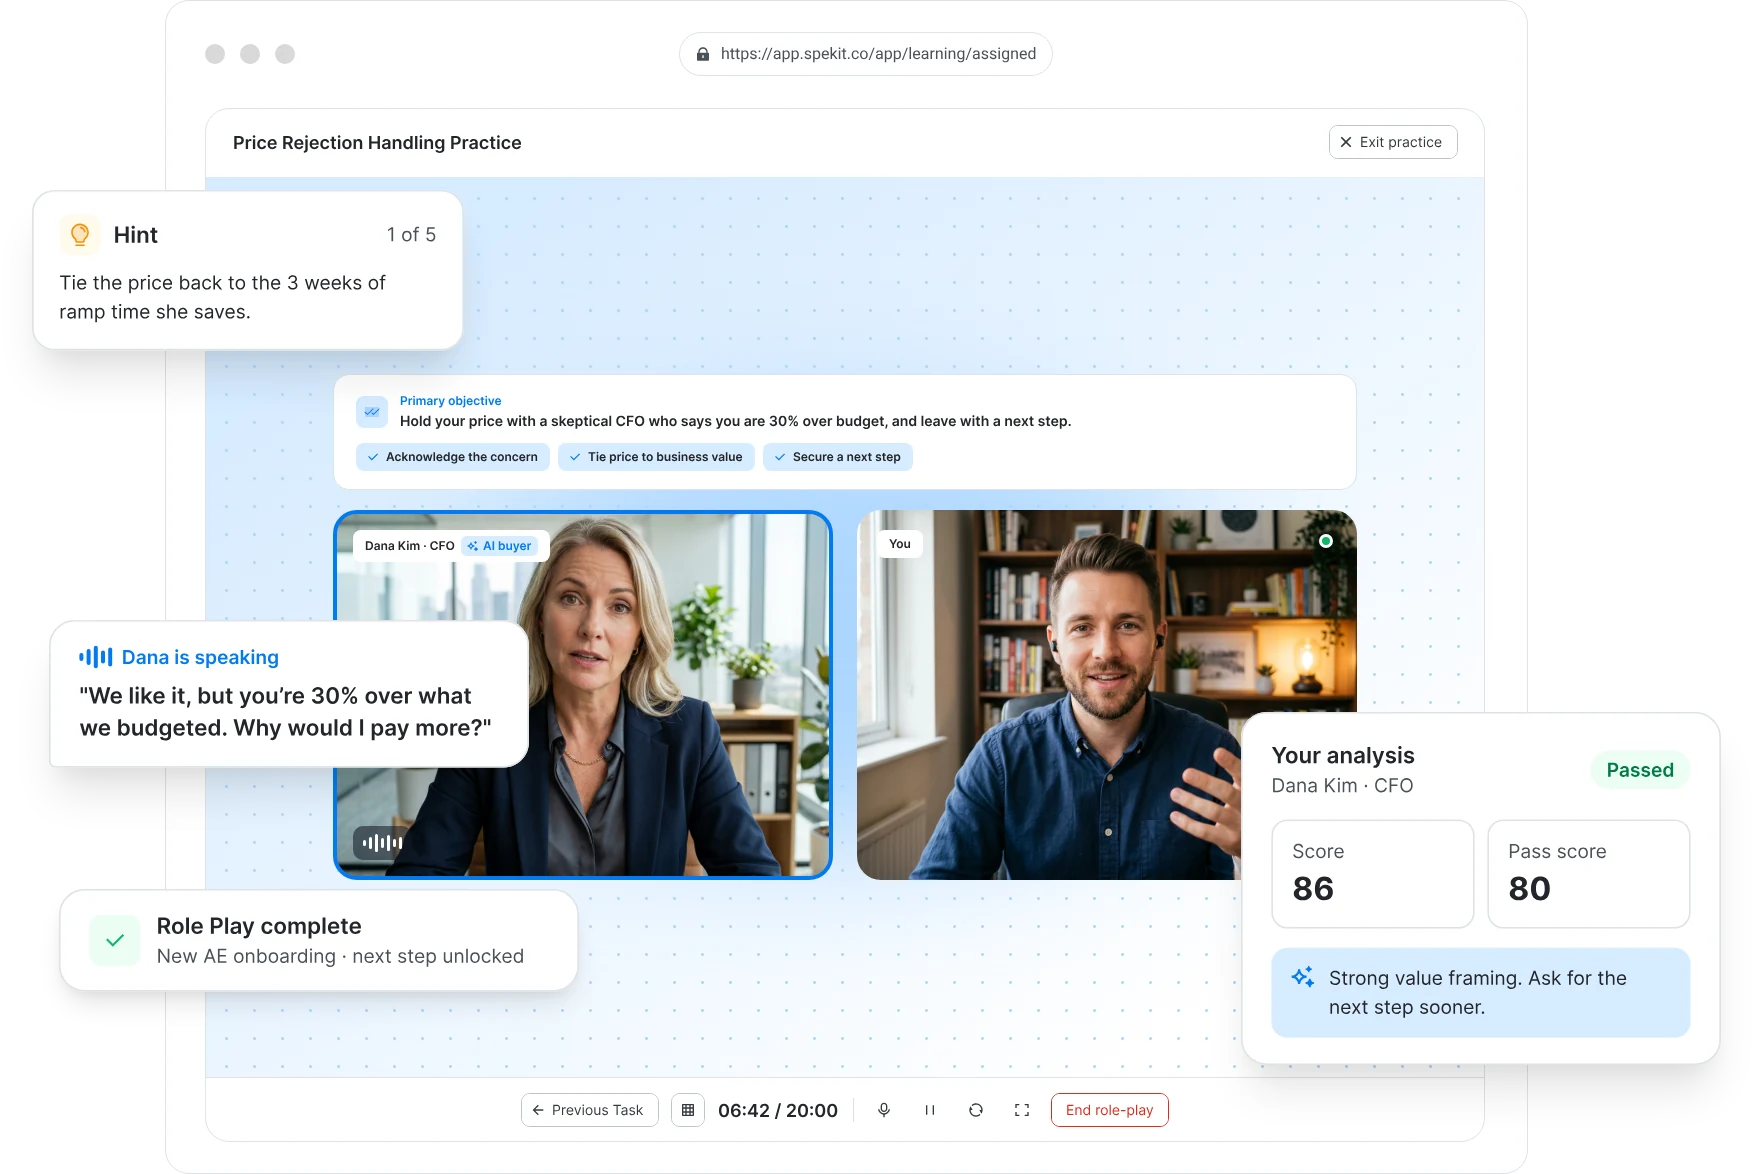
Task: Pause the role-play session
Action: pos(930,1110)
